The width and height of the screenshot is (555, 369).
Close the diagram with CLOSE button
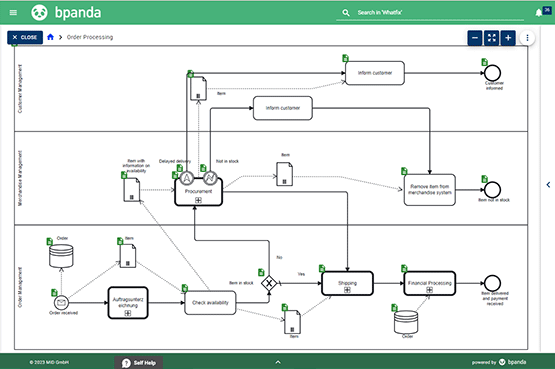click(x=25, y=37)
